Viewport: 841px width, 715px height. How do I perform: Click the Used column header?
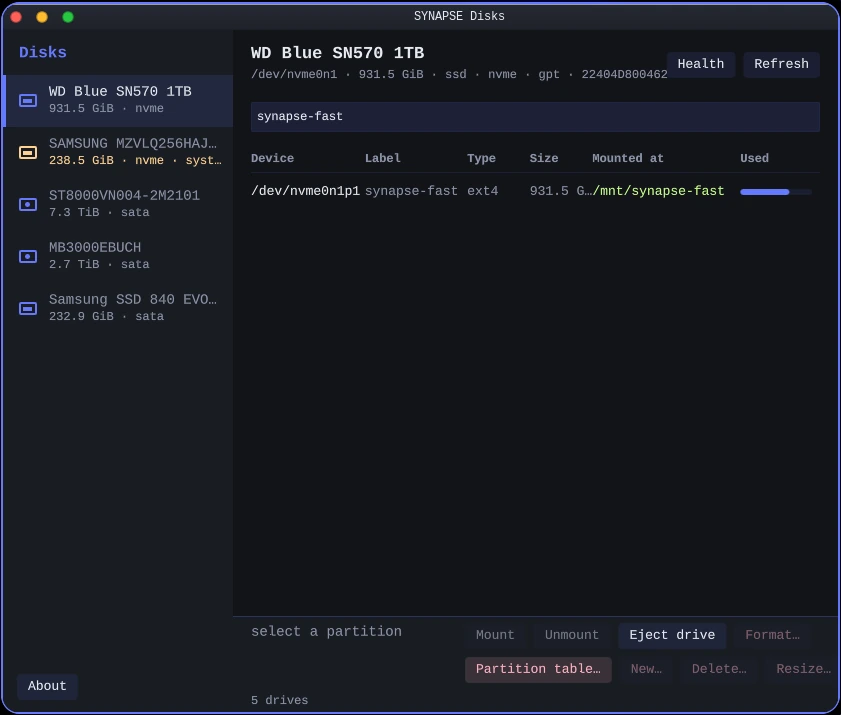pyautogui.click(x=754, y=158)
